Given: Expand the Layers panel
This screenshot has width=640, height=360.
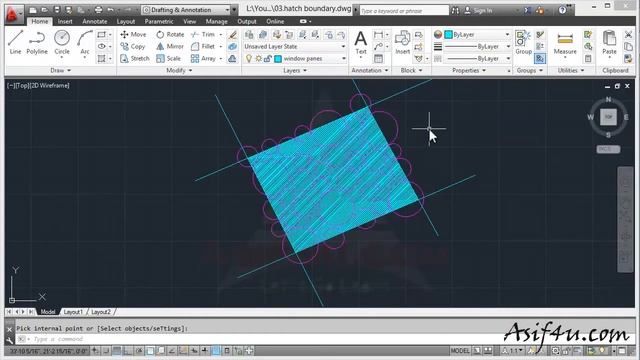Looking at the screenshot, I should point(295,71).
